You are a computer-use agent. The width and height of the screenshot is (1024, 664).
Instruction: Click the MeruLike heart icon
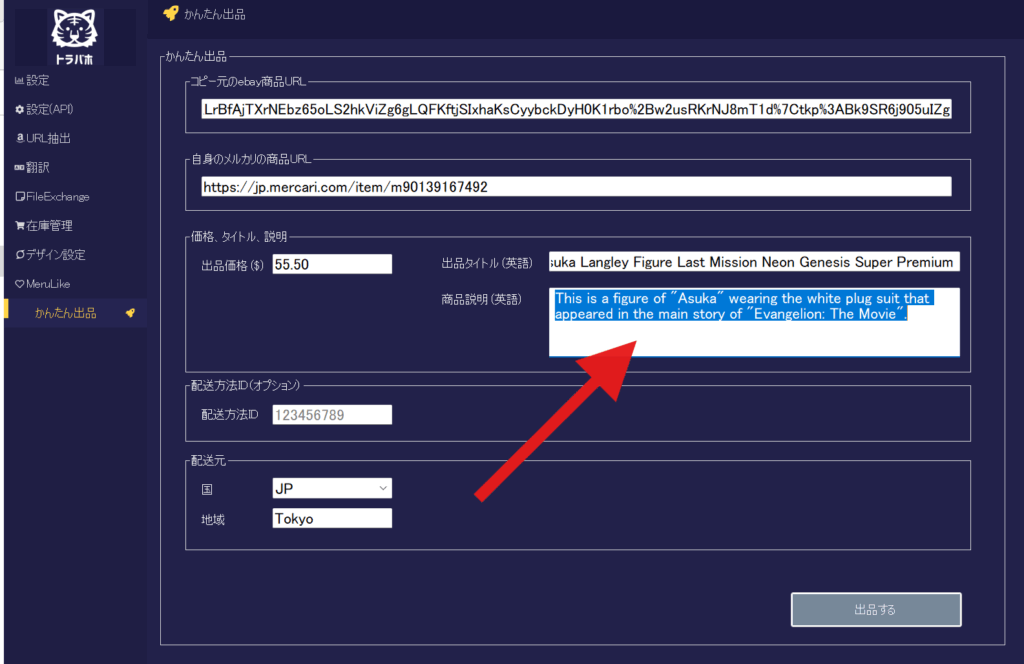click(19, 284)
